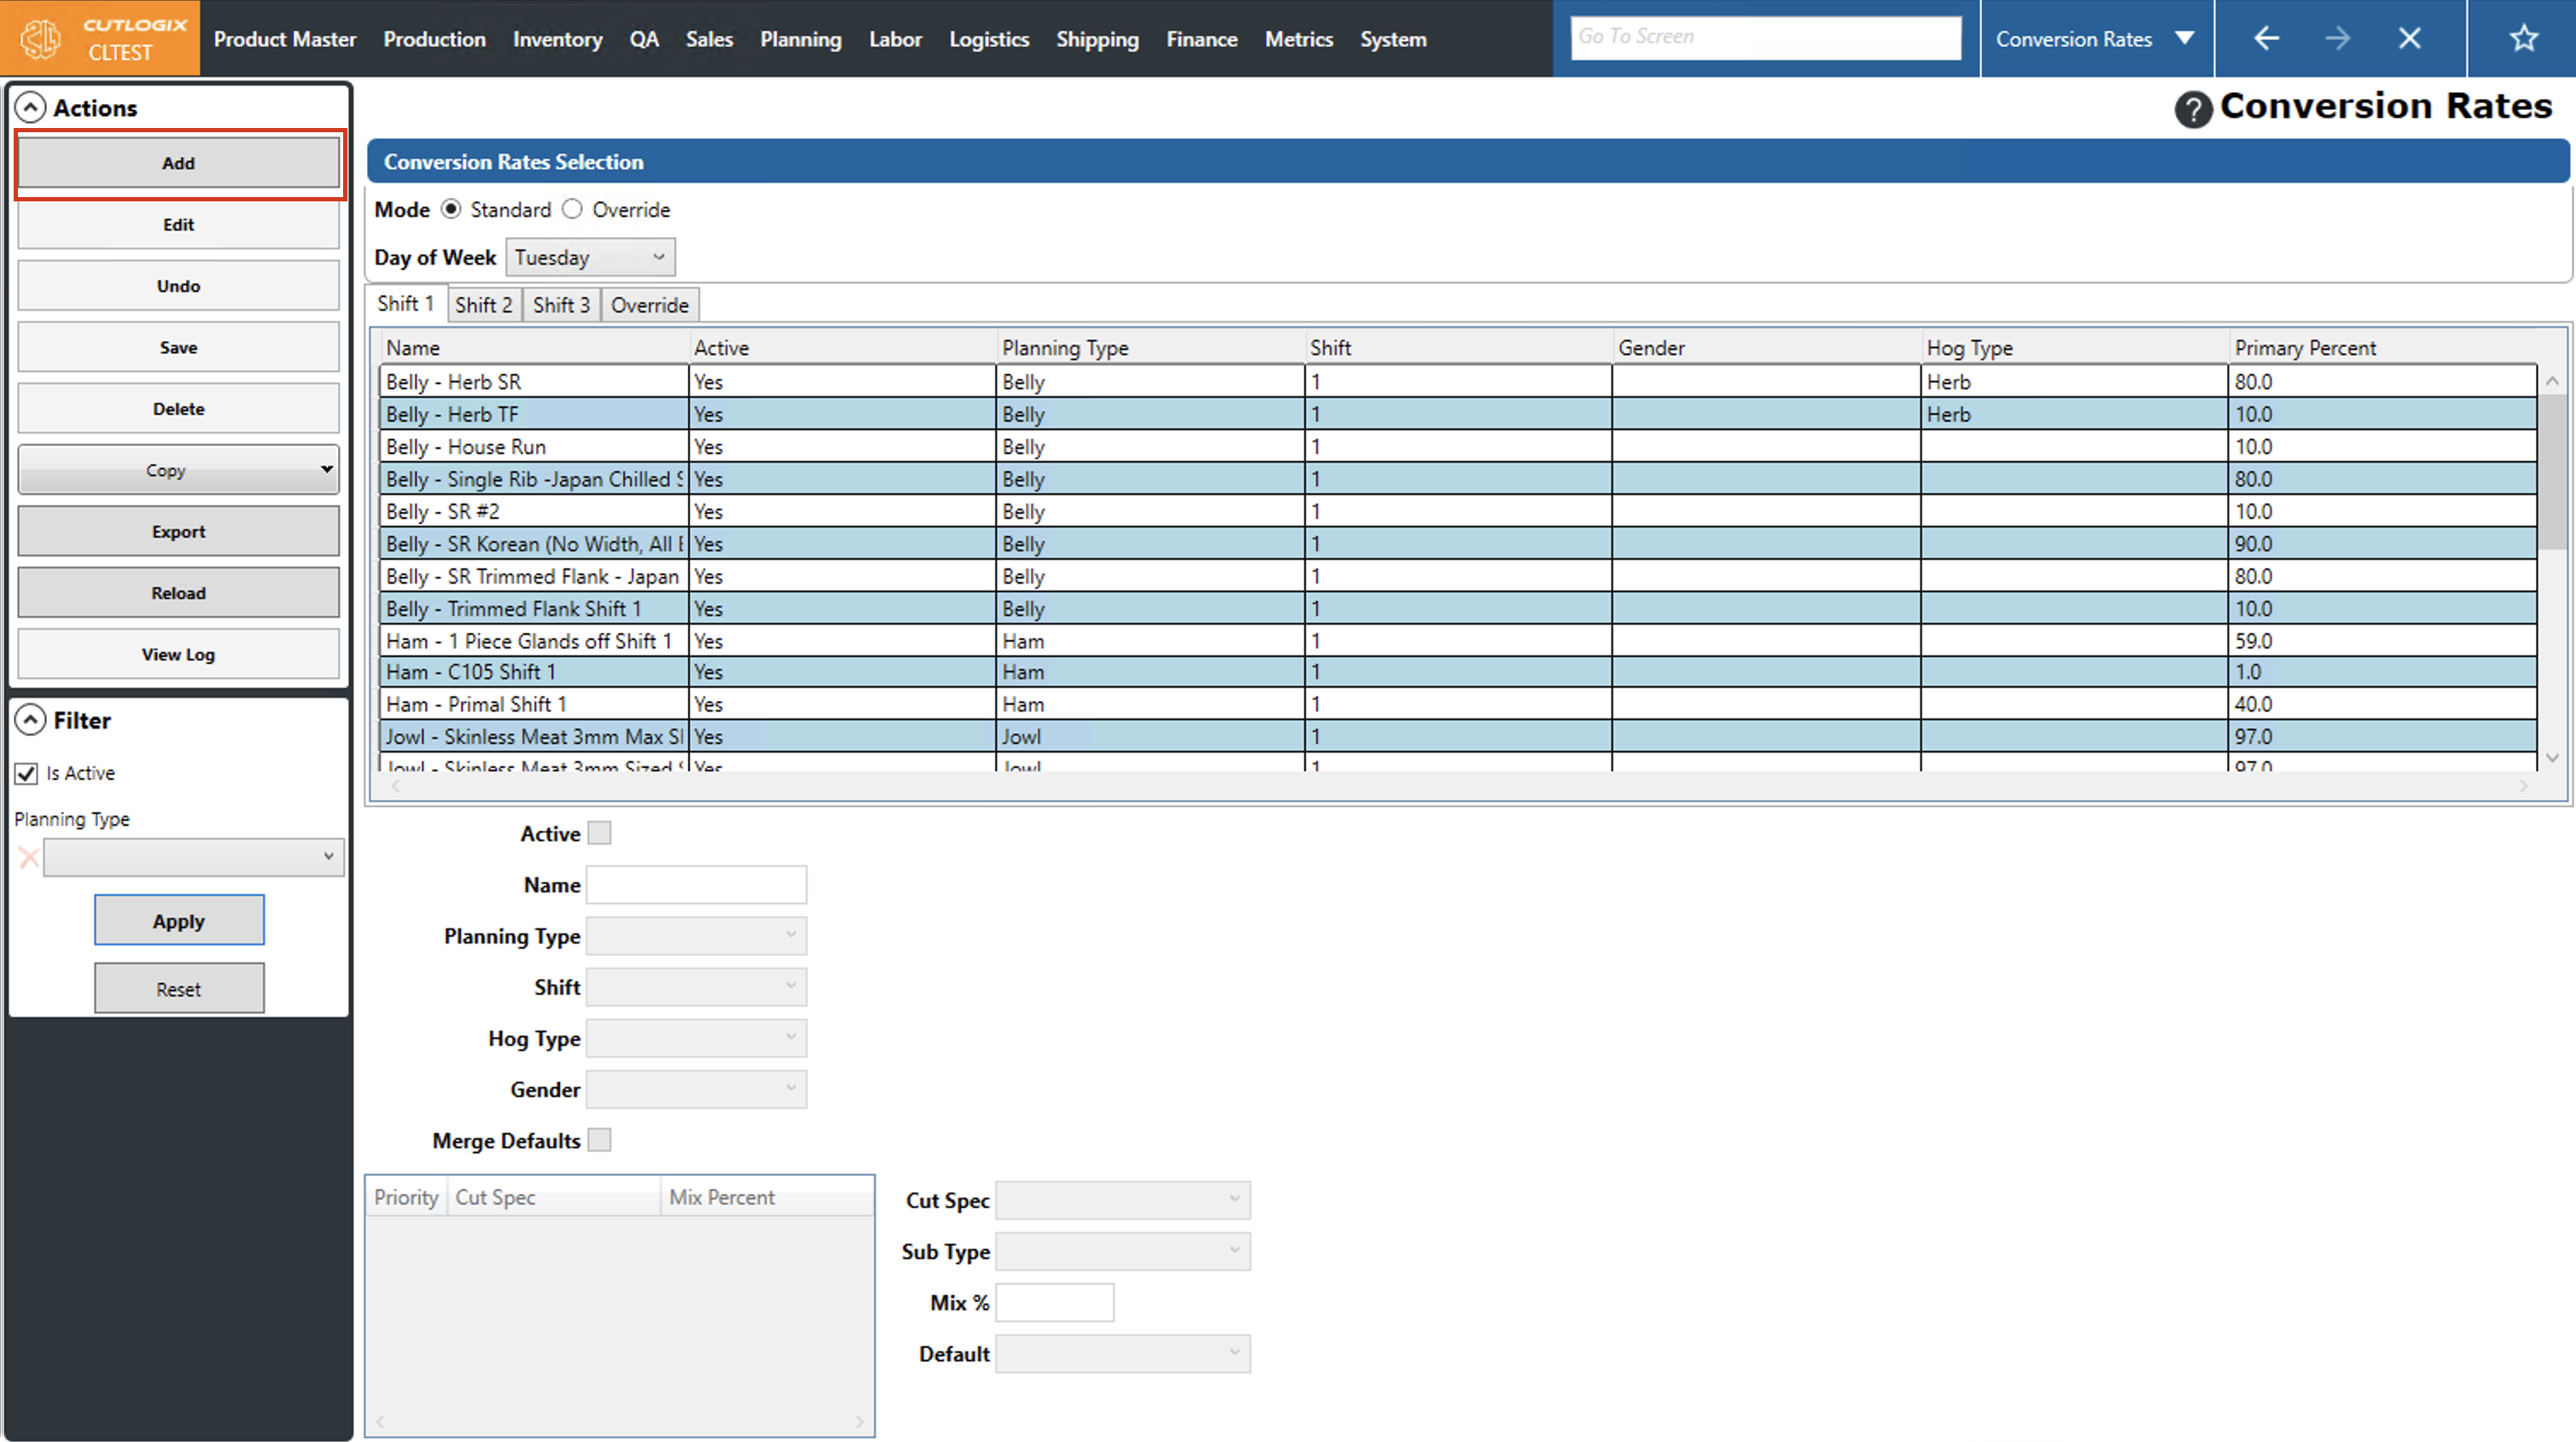Viewport: 2576px width, 1442px height.
Task: Click the Apply filter button
Action: [x=179, y=920]
